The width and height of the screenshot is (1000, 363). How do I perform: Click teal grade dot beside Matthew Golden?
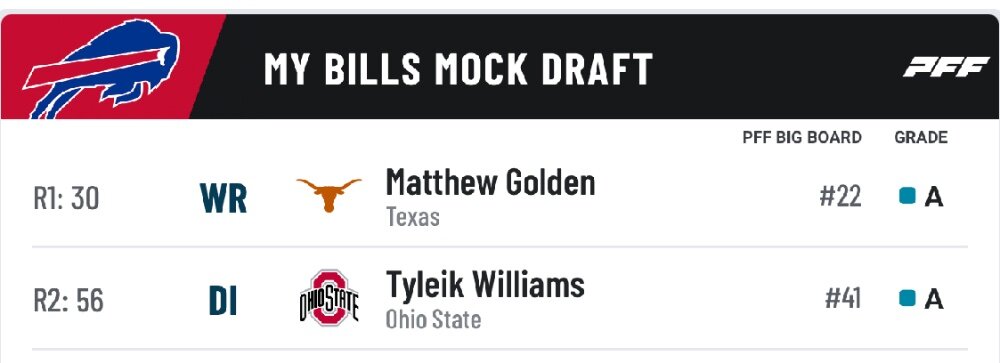(907, 196)
